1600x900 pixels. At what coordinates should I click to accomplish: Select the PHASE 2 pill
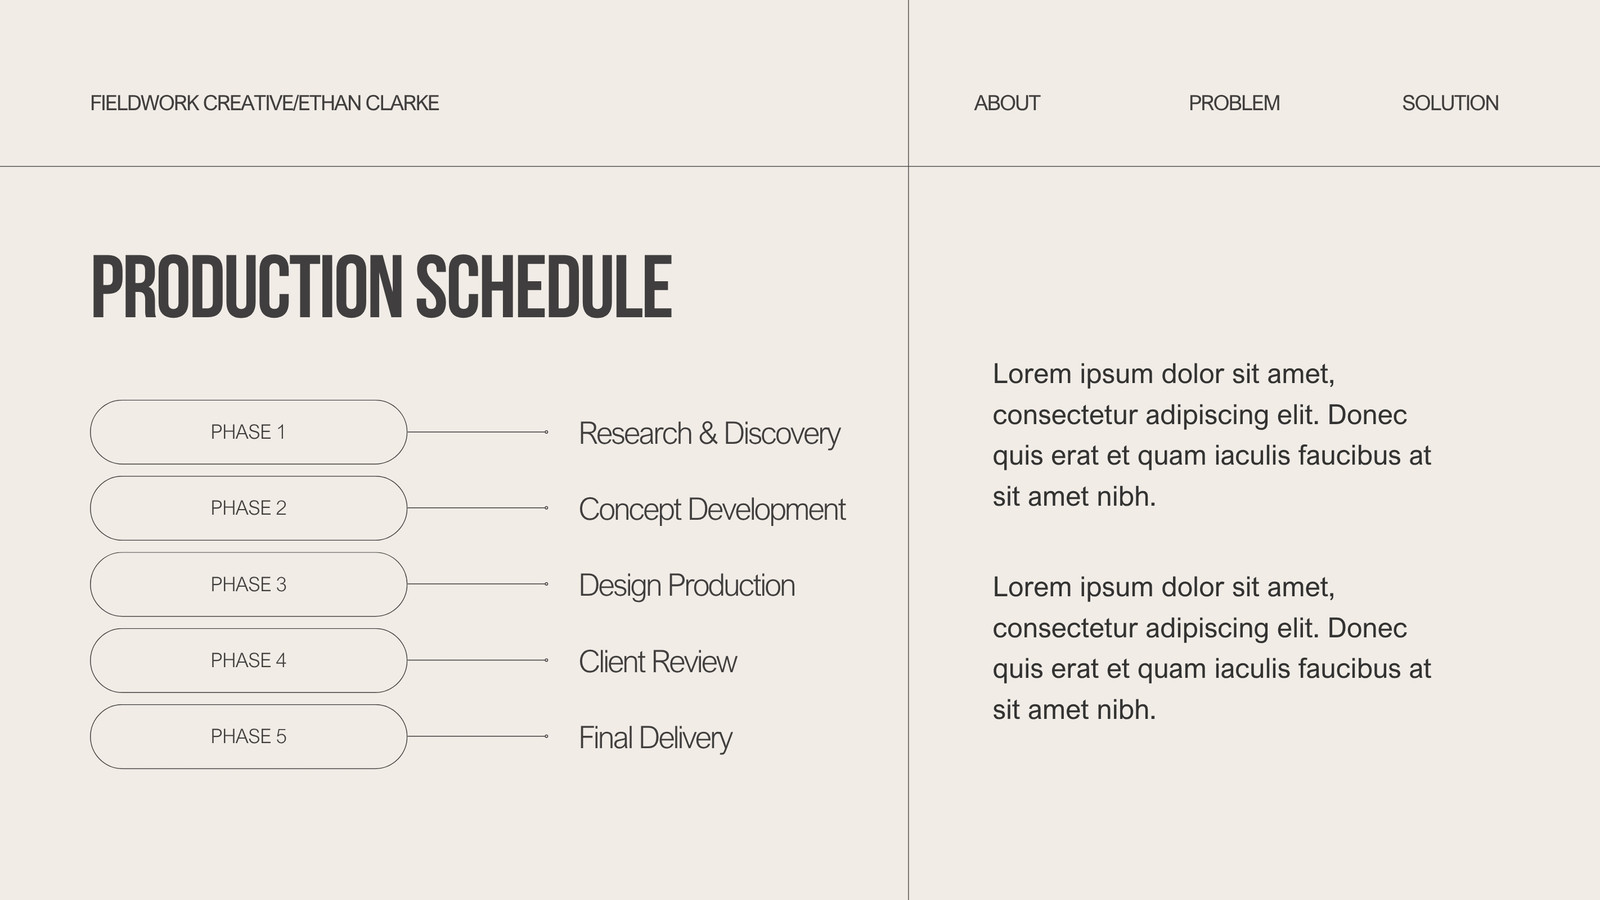(248, 508)
